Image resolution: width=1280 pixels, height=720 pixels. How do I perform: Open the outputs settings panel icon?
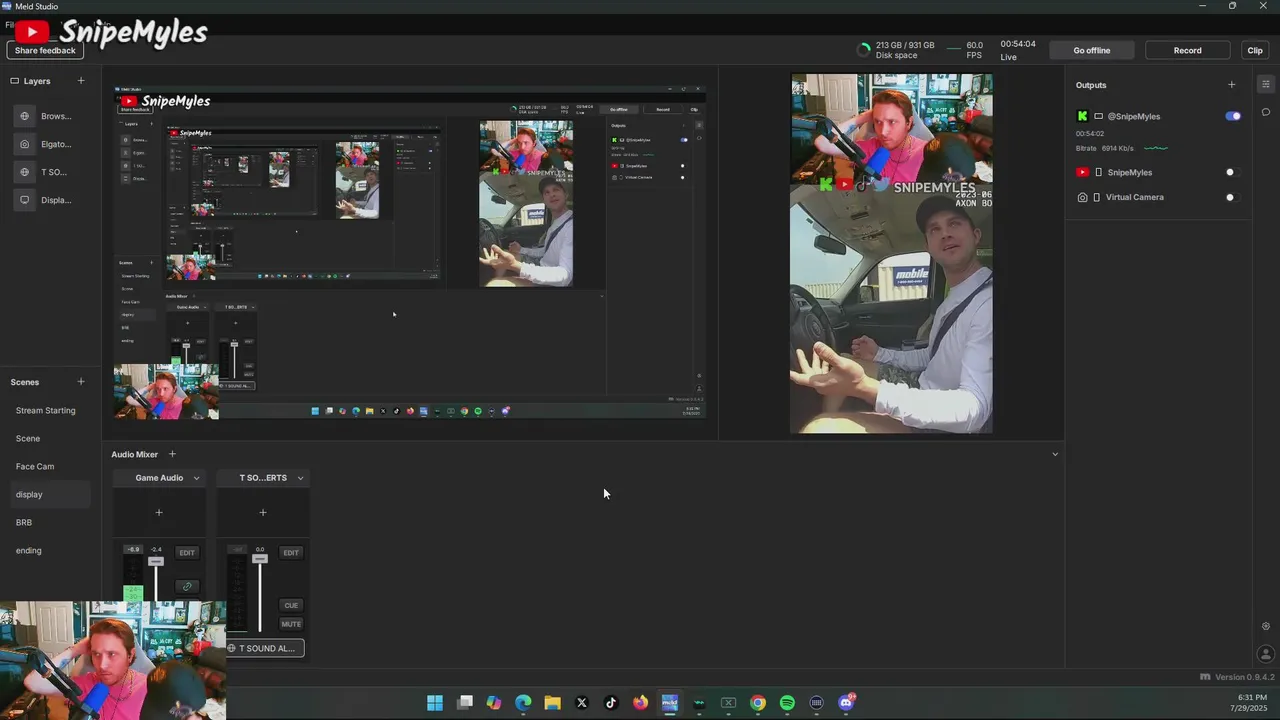click(x=1265, y=84)
